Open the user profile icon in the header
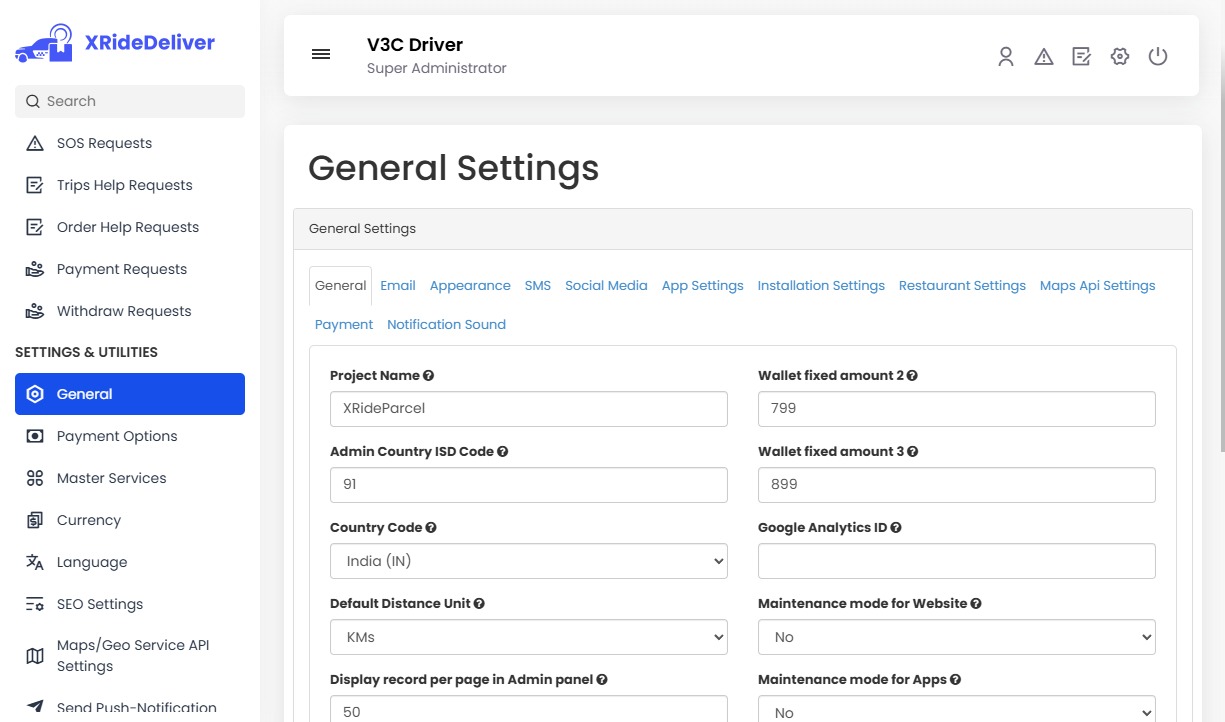The image size is (1225, 722). coord(1005,57)
